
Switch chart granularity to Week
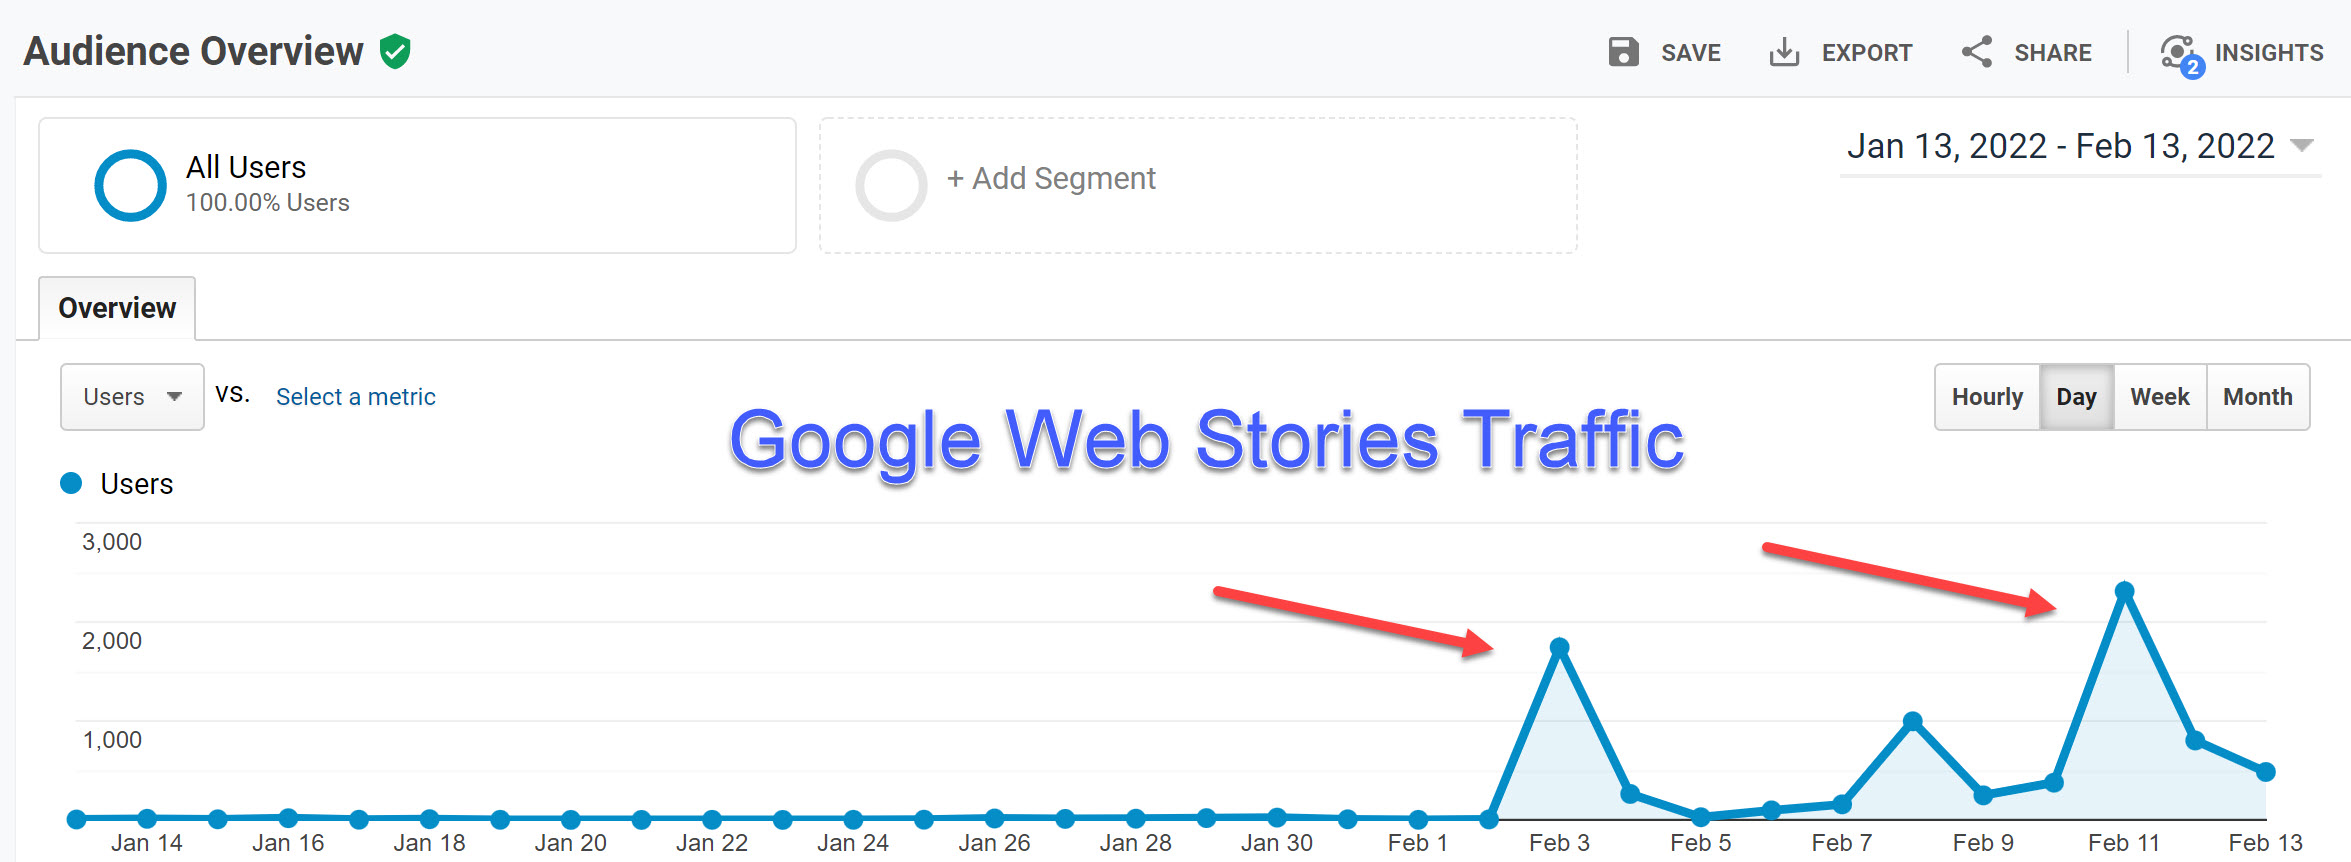pyautogui.click(x=2160, y=397)
